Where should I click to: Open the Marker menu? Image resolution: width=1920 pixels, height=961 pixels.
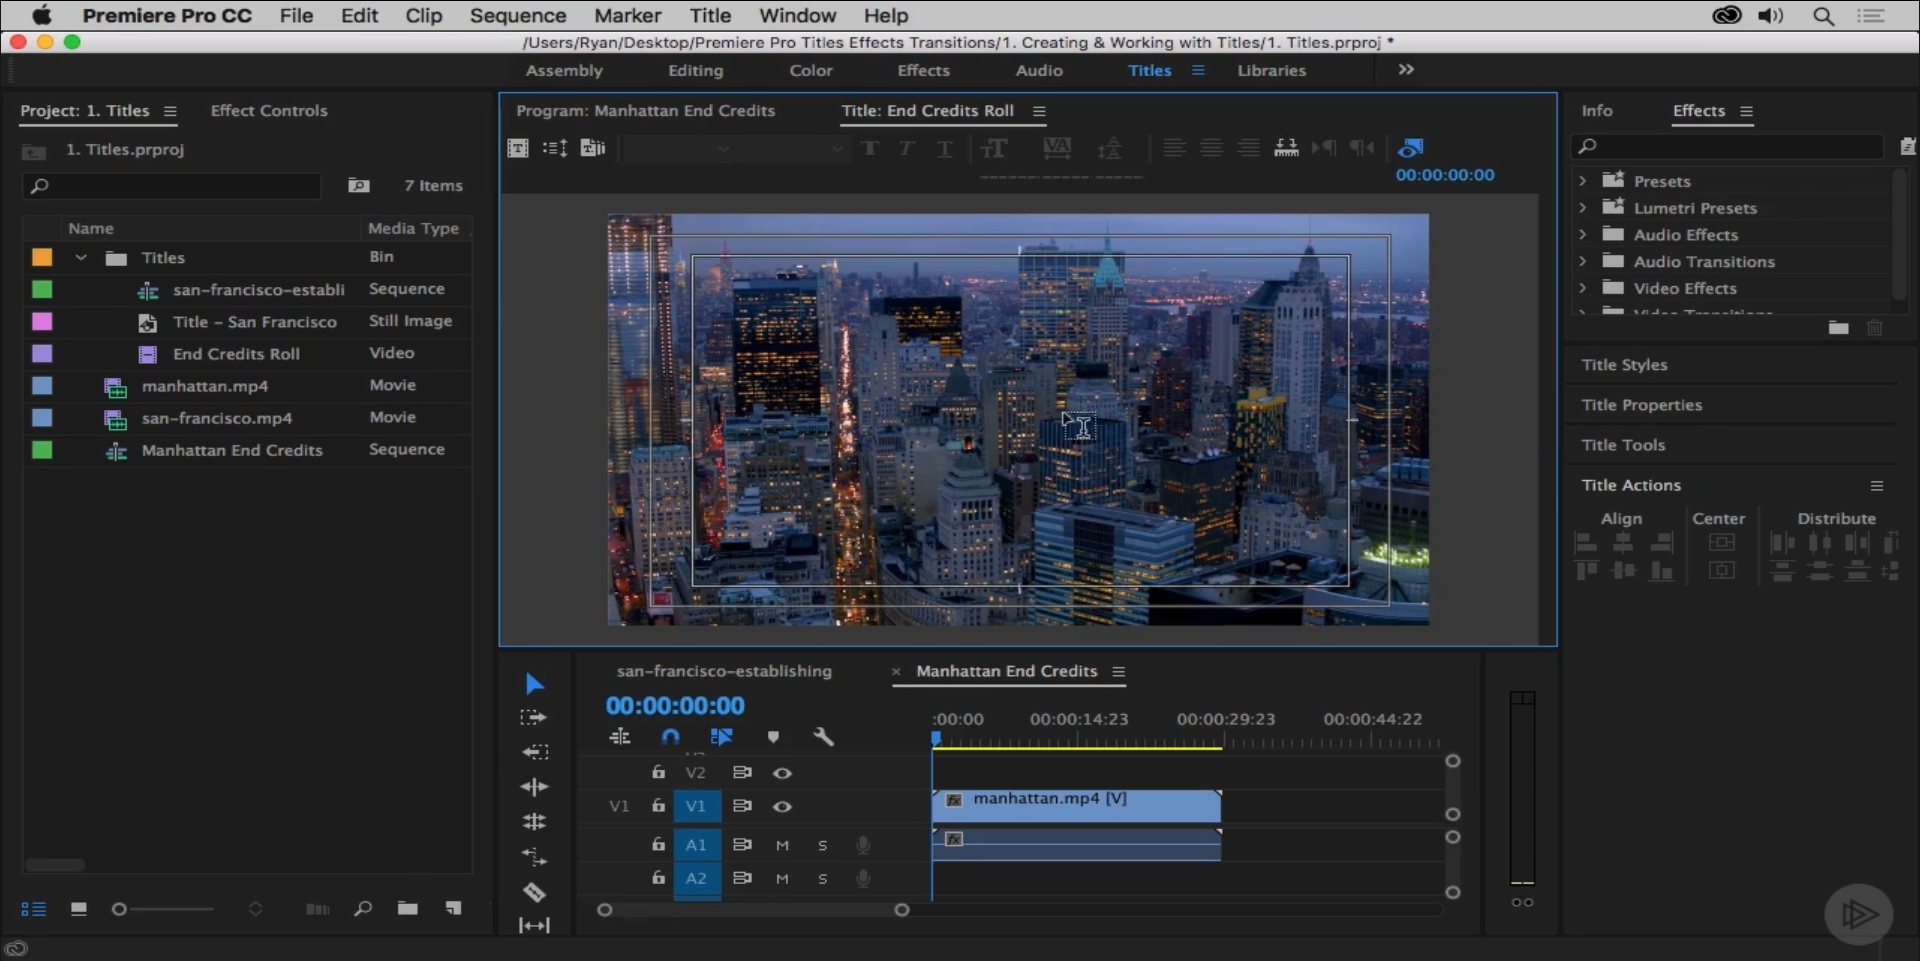point(627,16)
